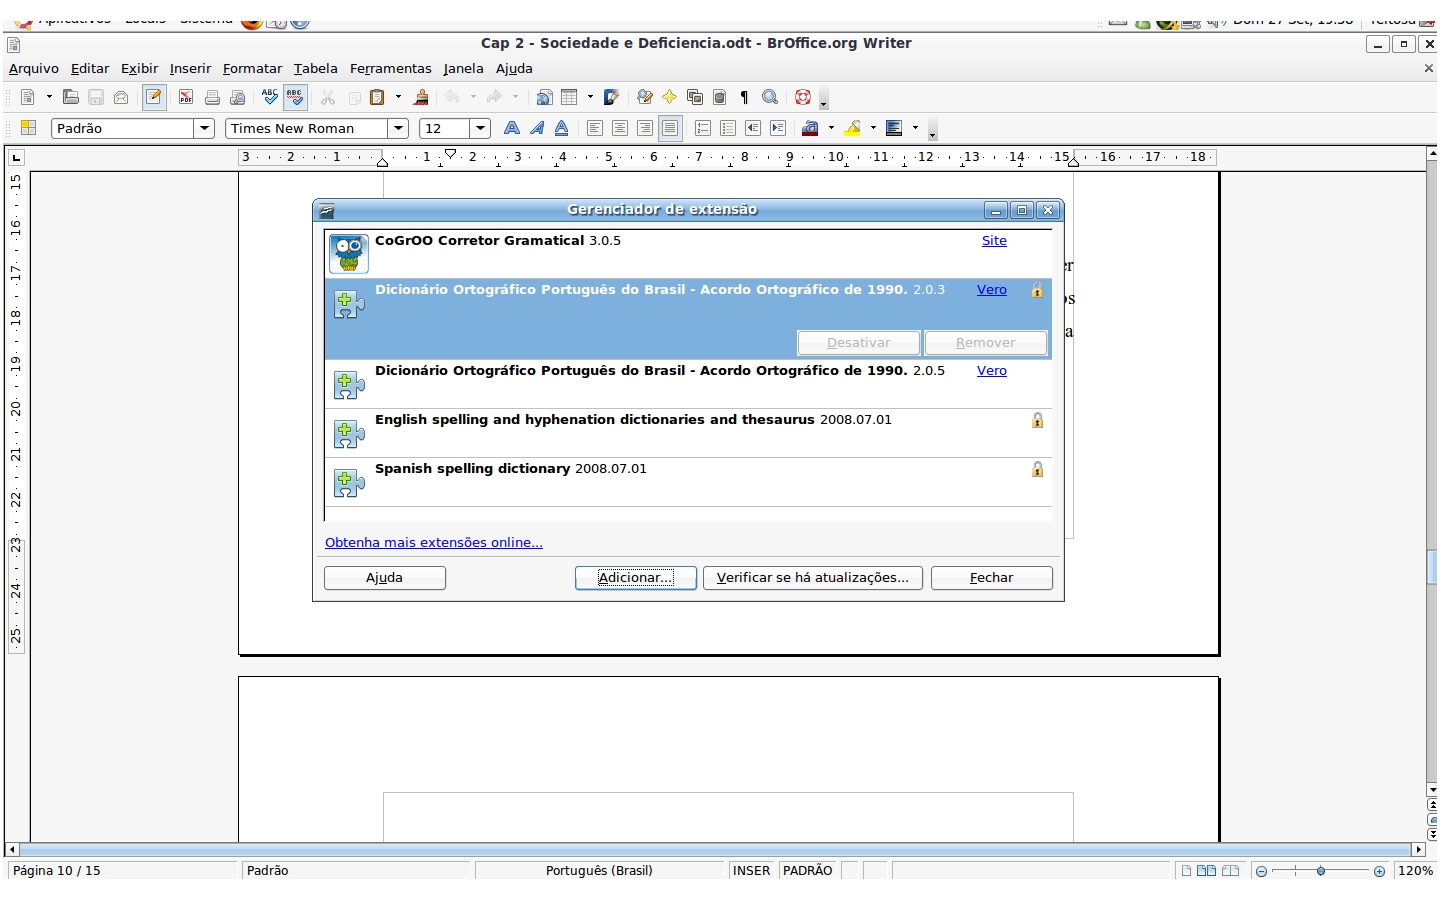Toggle Edit File mode icon
The width and height of the screenshot is (1440, 900).
tap(154, 97)
